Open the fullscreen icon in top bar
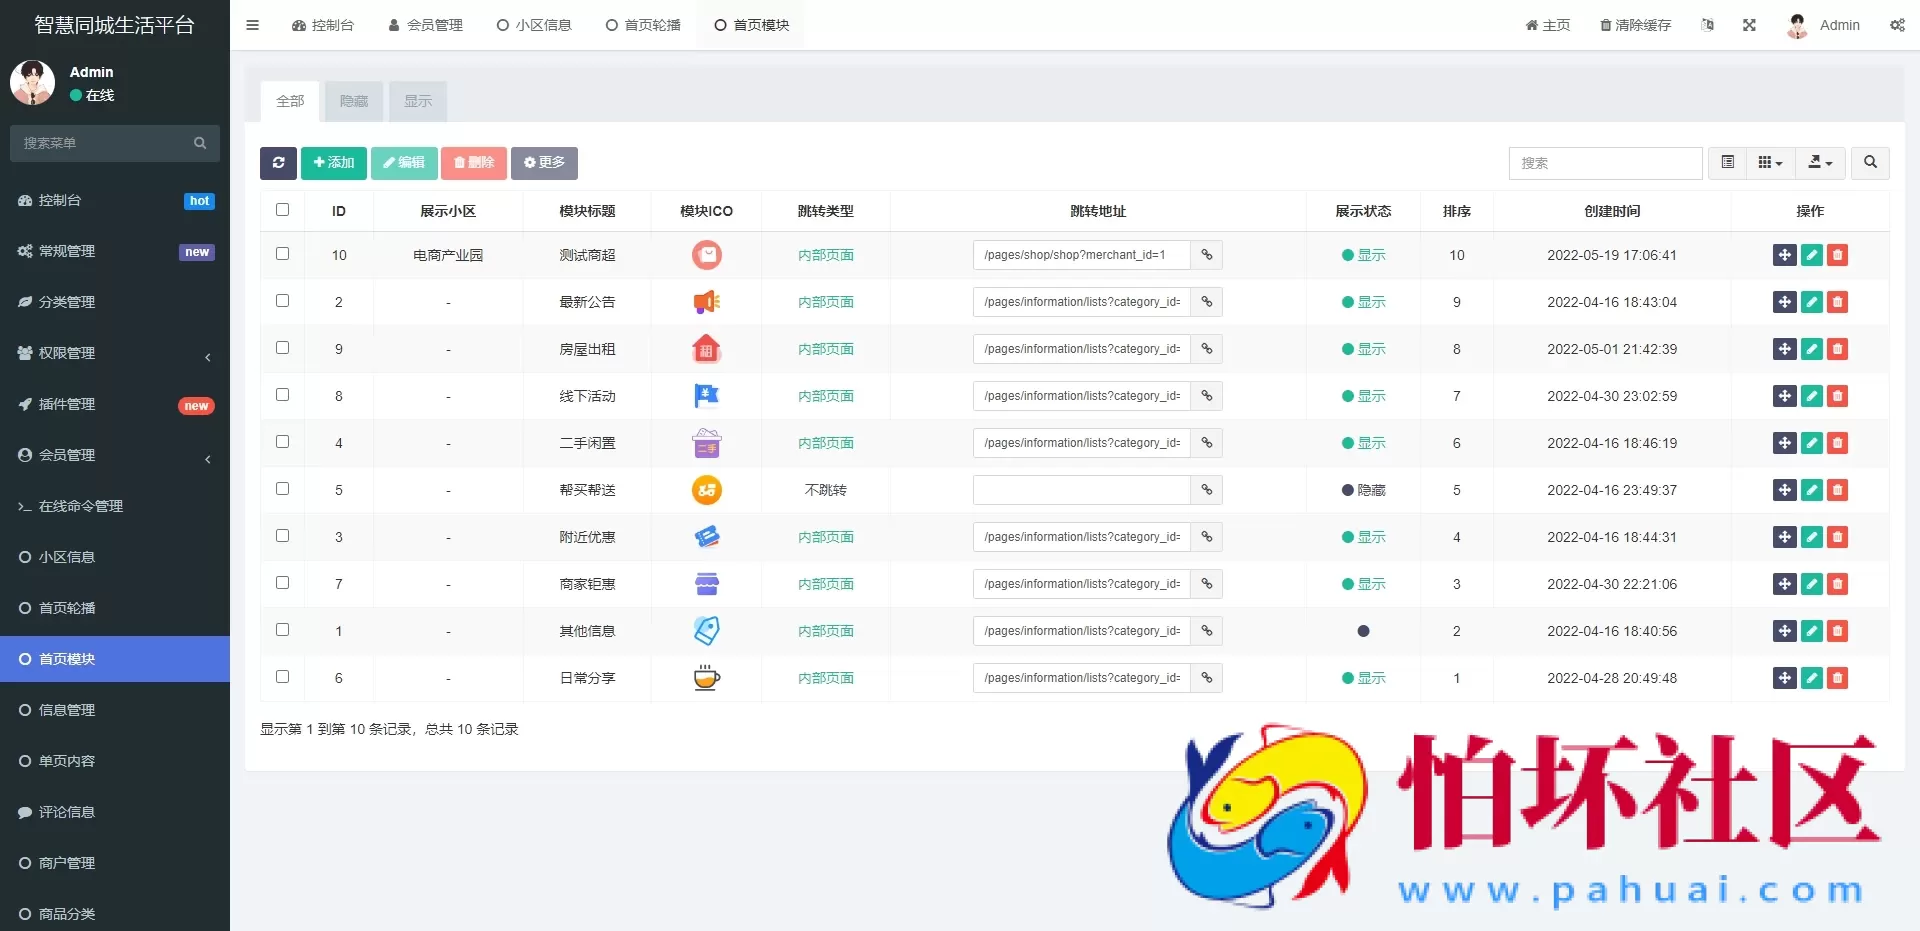 (x=1749, y=25)
